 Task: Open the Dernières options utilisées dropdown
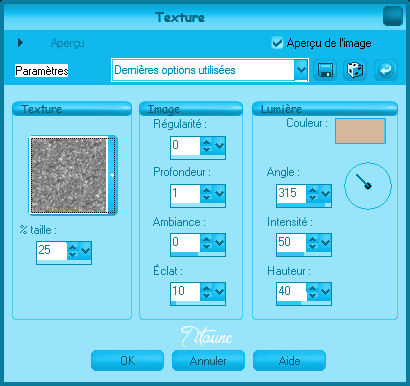(x=301, y=70)
